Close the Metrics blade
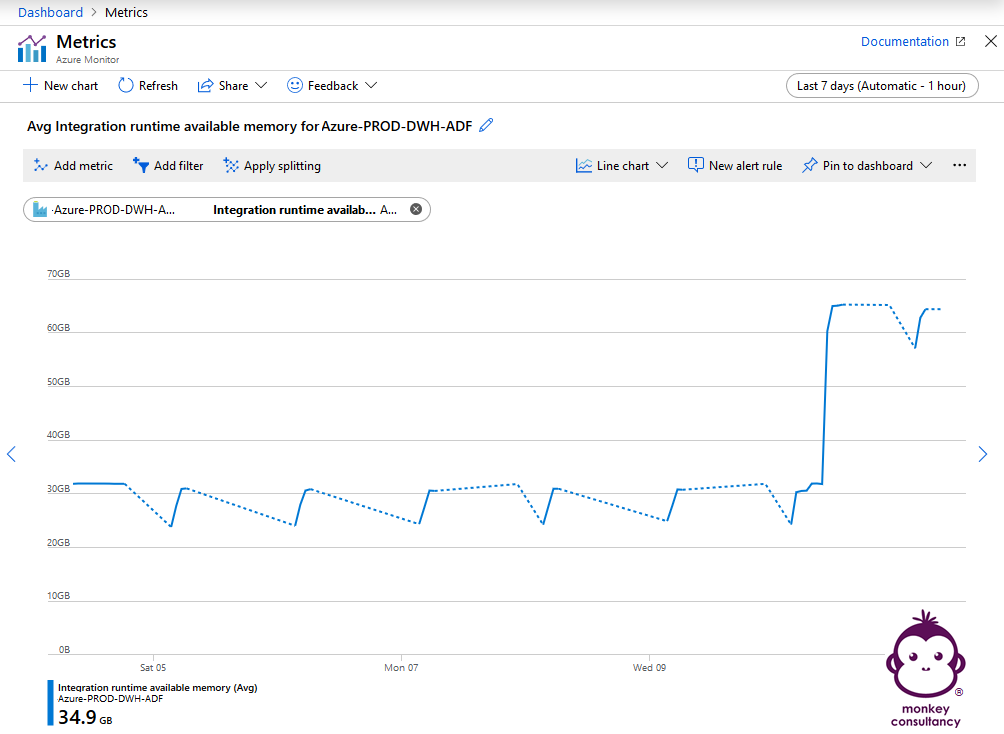Image resolution: width=1004 pixels, height=734 pixels. click(991, 42)
